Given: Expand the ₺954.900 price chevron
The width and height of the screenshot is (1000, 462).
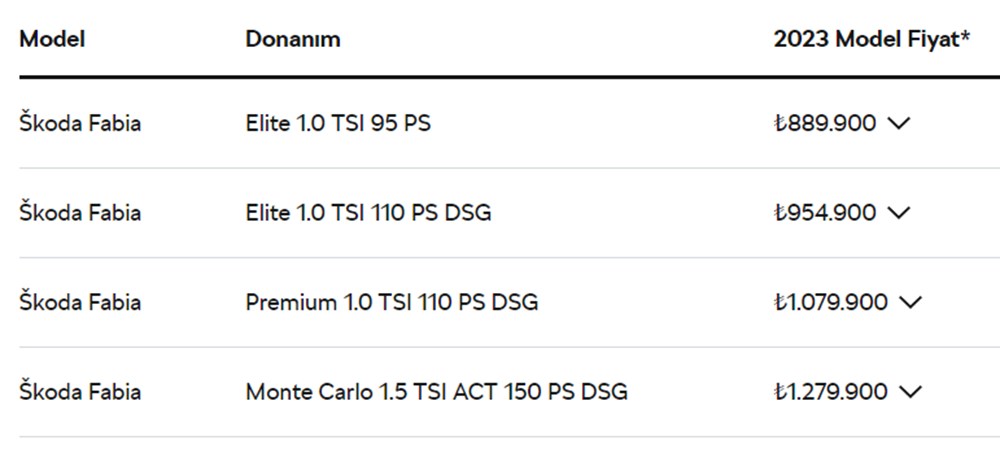Looking at the screenshot, I should coord(898,213).
